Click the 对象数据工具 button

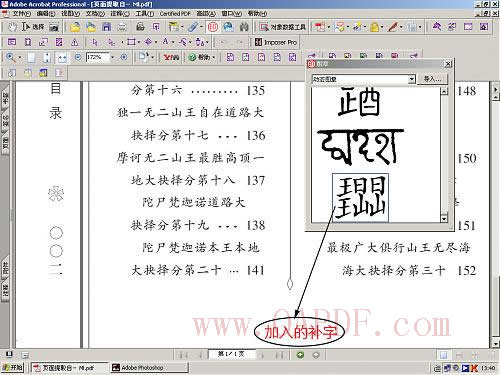283,27
